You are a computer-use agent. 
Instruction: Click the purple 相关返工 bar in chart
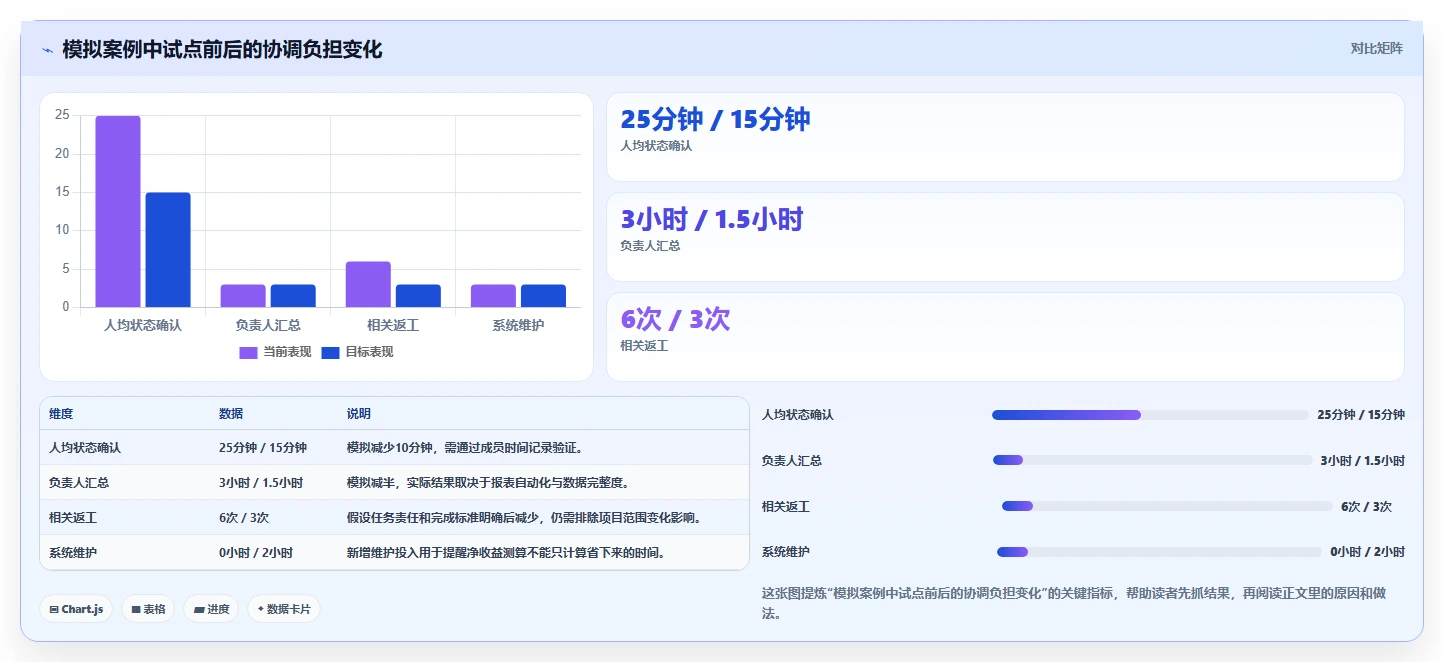368,284
